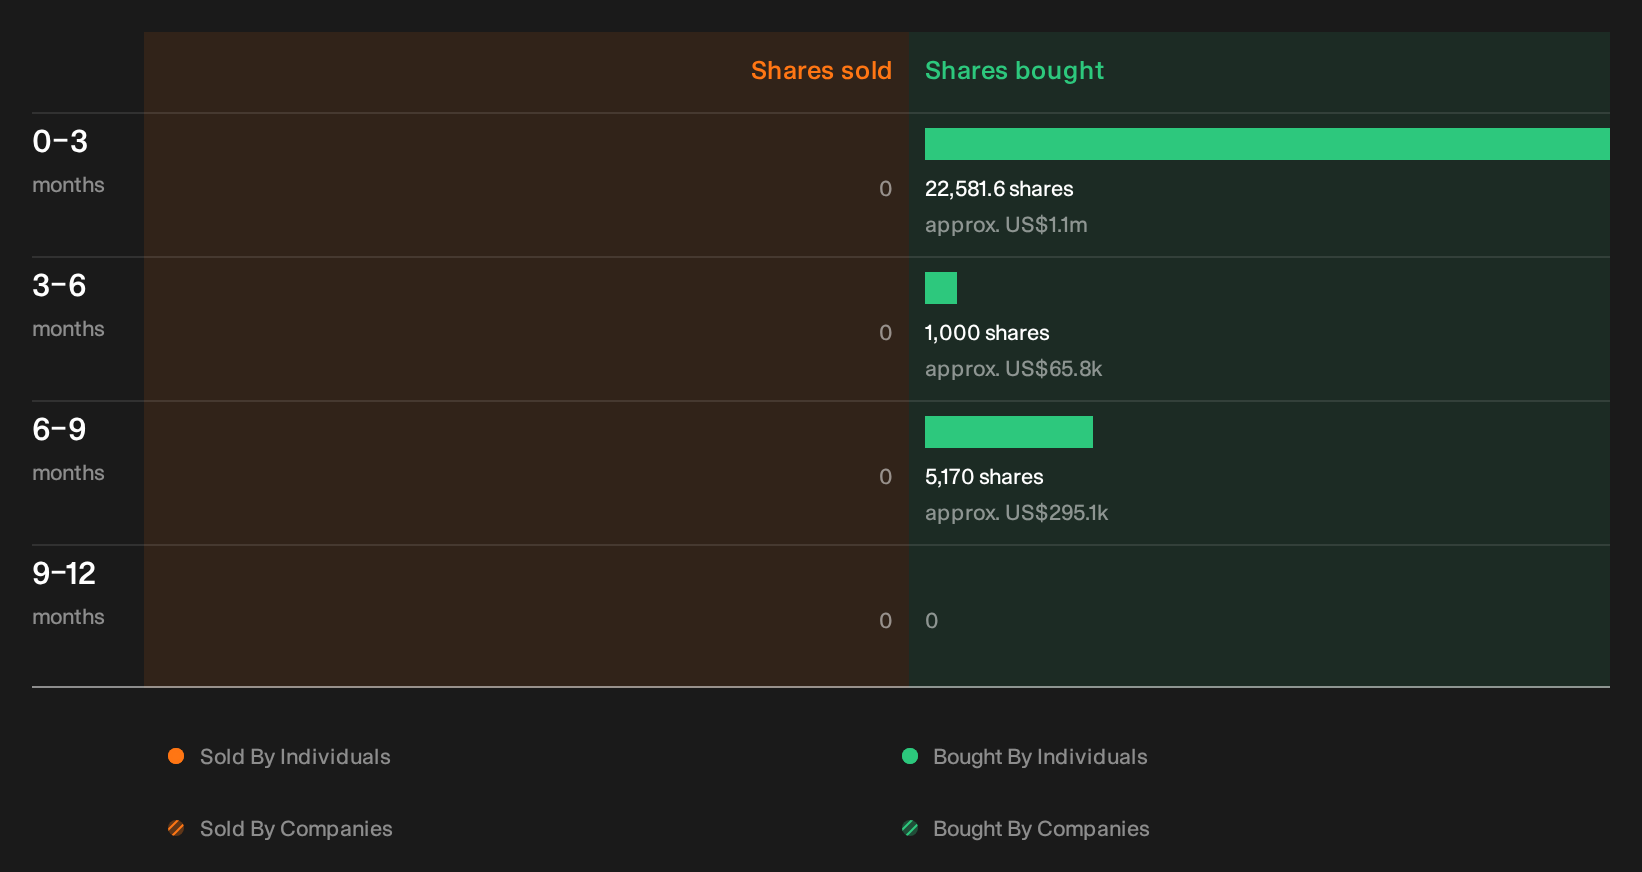
Task: Click the 6-9 months green bought bar
Action: pyautogui.click(x=1009, y=432)
